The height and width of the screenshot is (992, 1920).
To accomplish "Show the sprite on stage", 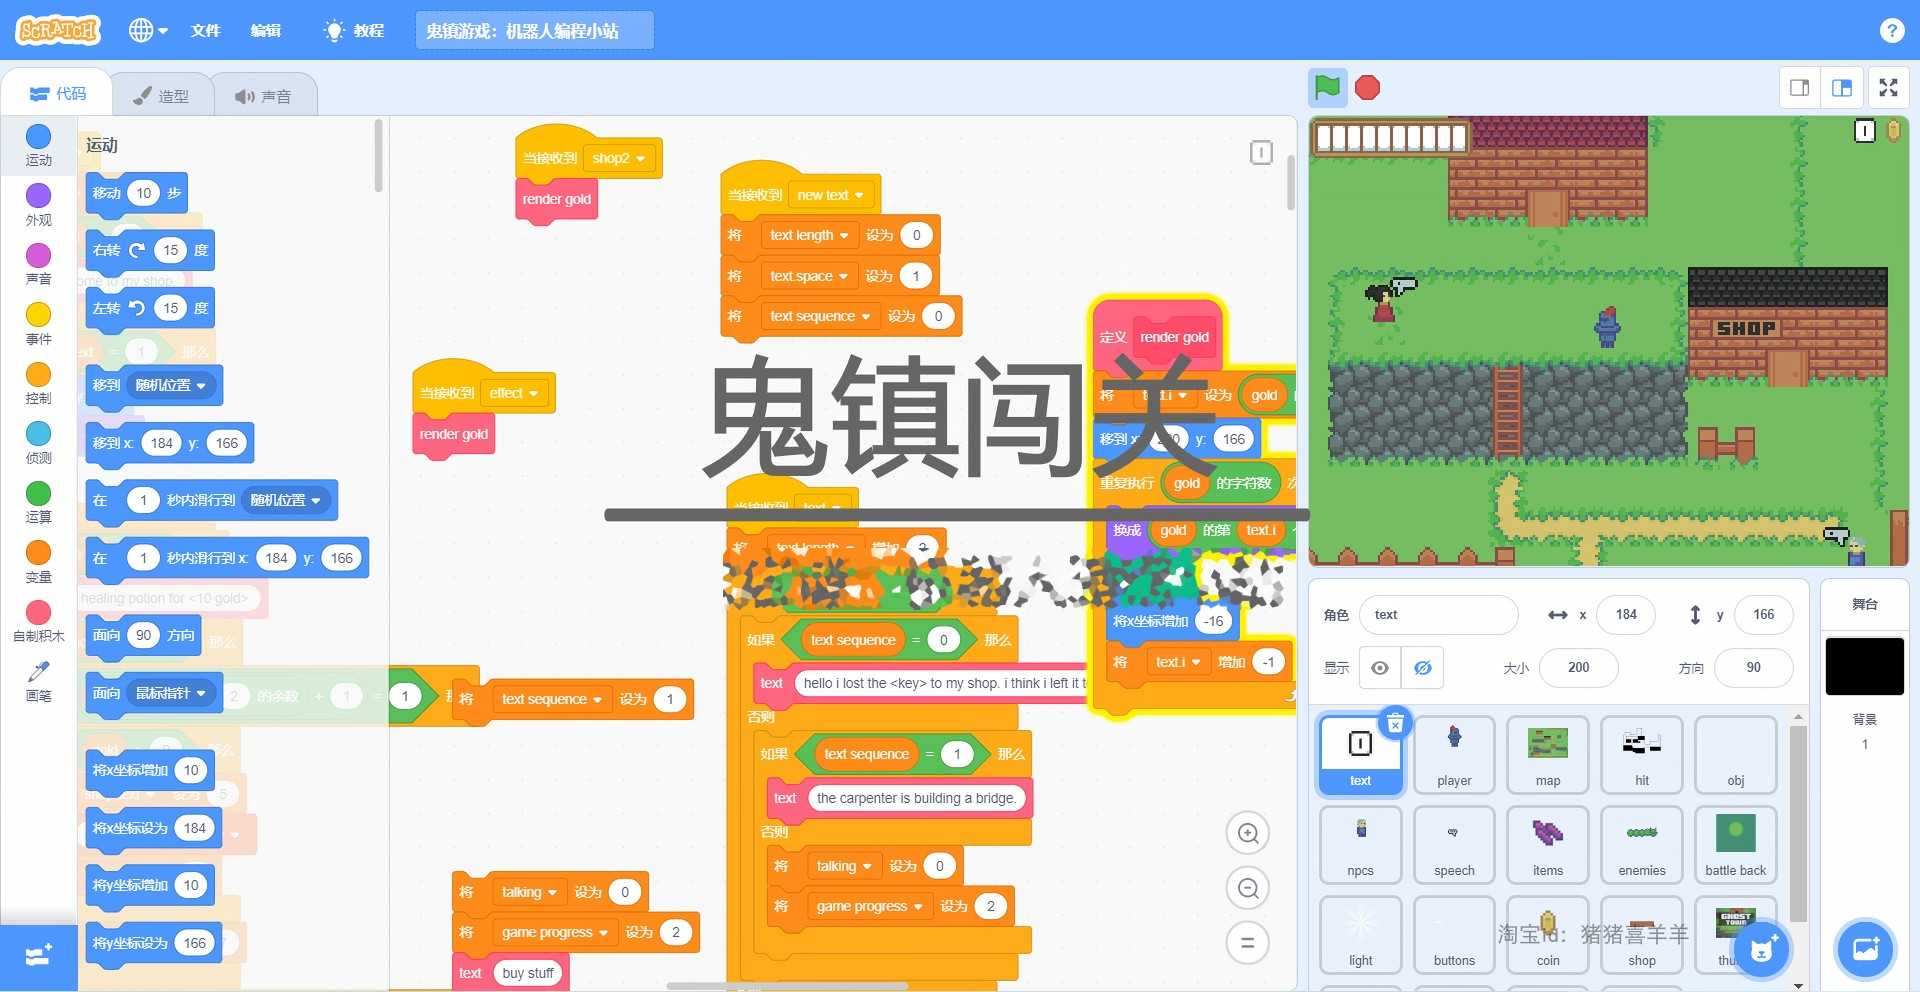I will coord(1379,668).
